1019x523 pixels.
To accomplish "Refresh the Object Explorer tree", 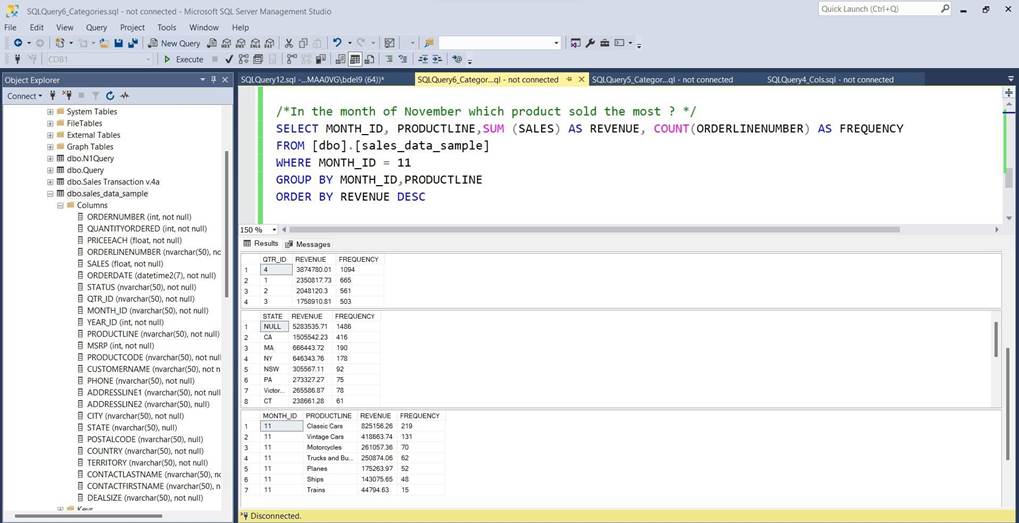I will pos(110,96).
